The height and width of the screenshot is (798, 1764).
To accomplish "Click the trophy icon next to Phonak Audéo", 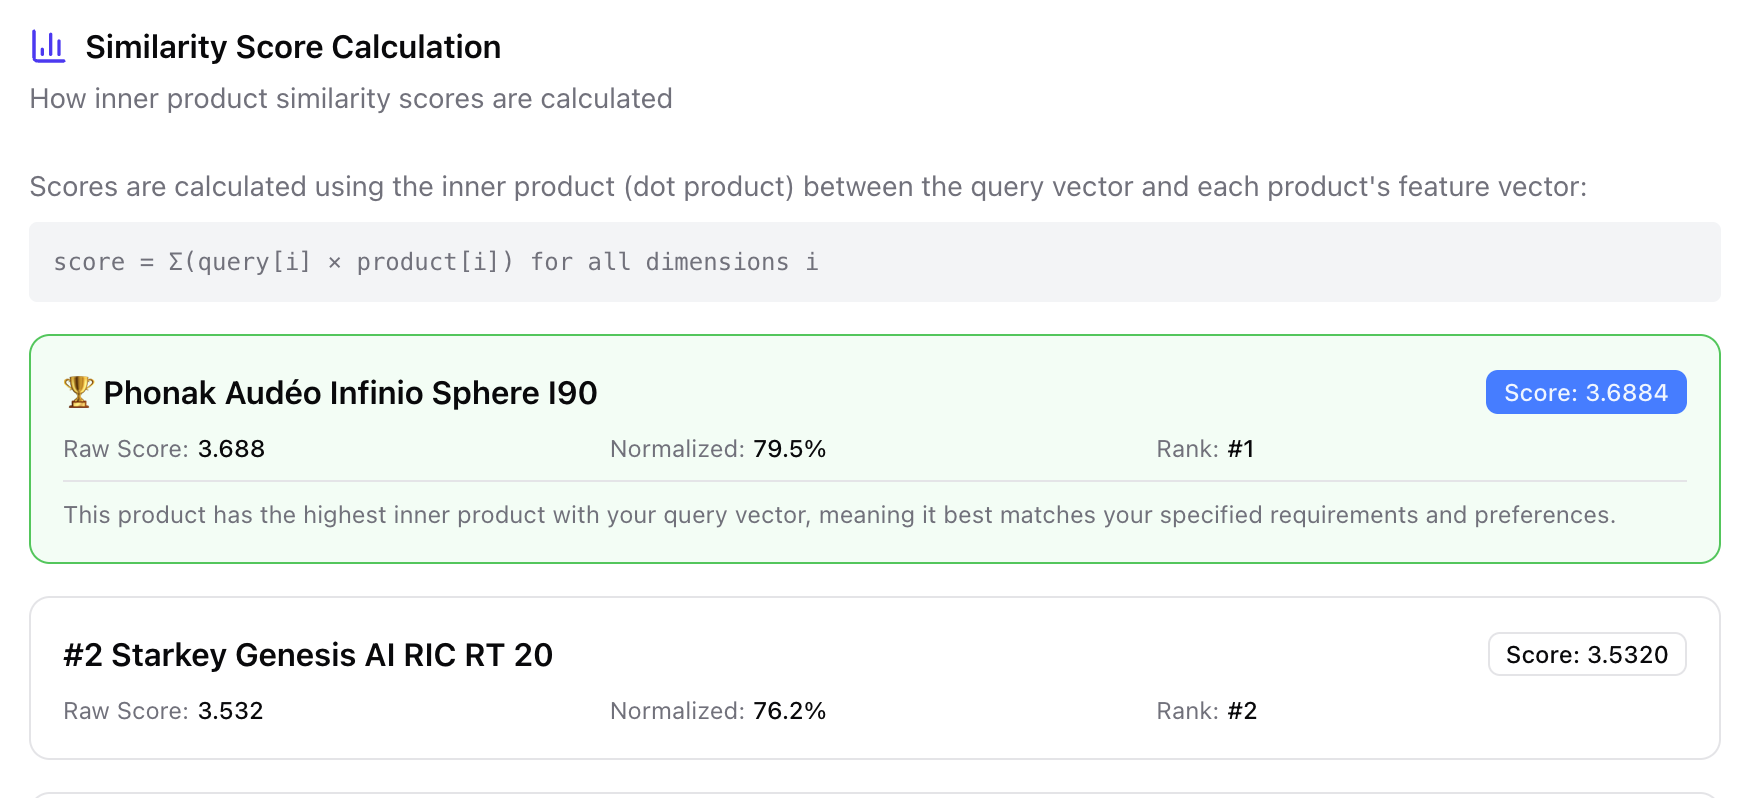I will [x=79, y=392].
